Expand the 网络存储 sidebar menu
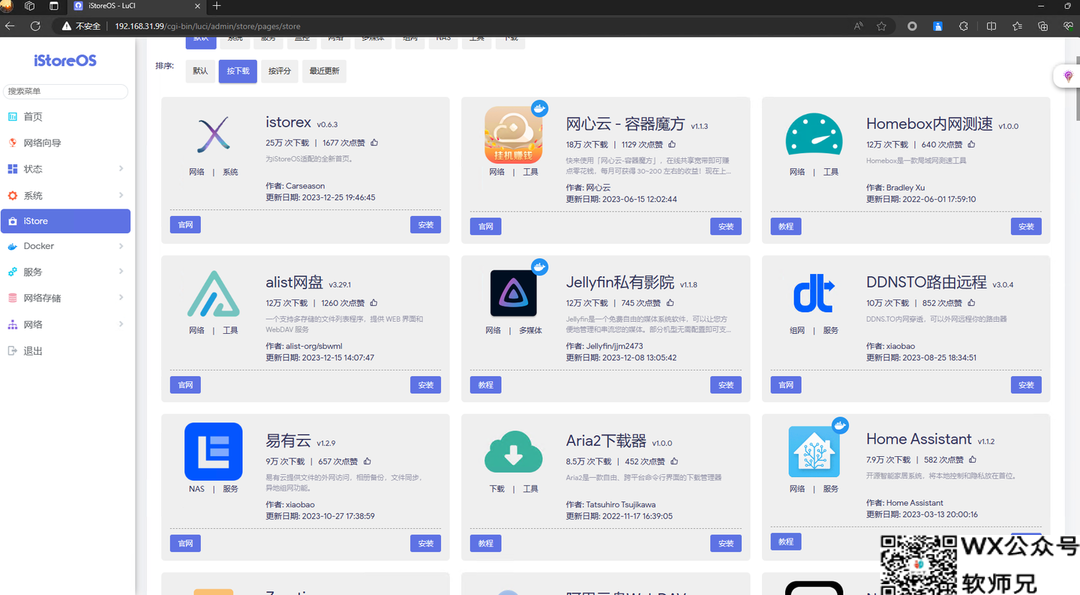1080x595 pixels. [x=65, y=298]
